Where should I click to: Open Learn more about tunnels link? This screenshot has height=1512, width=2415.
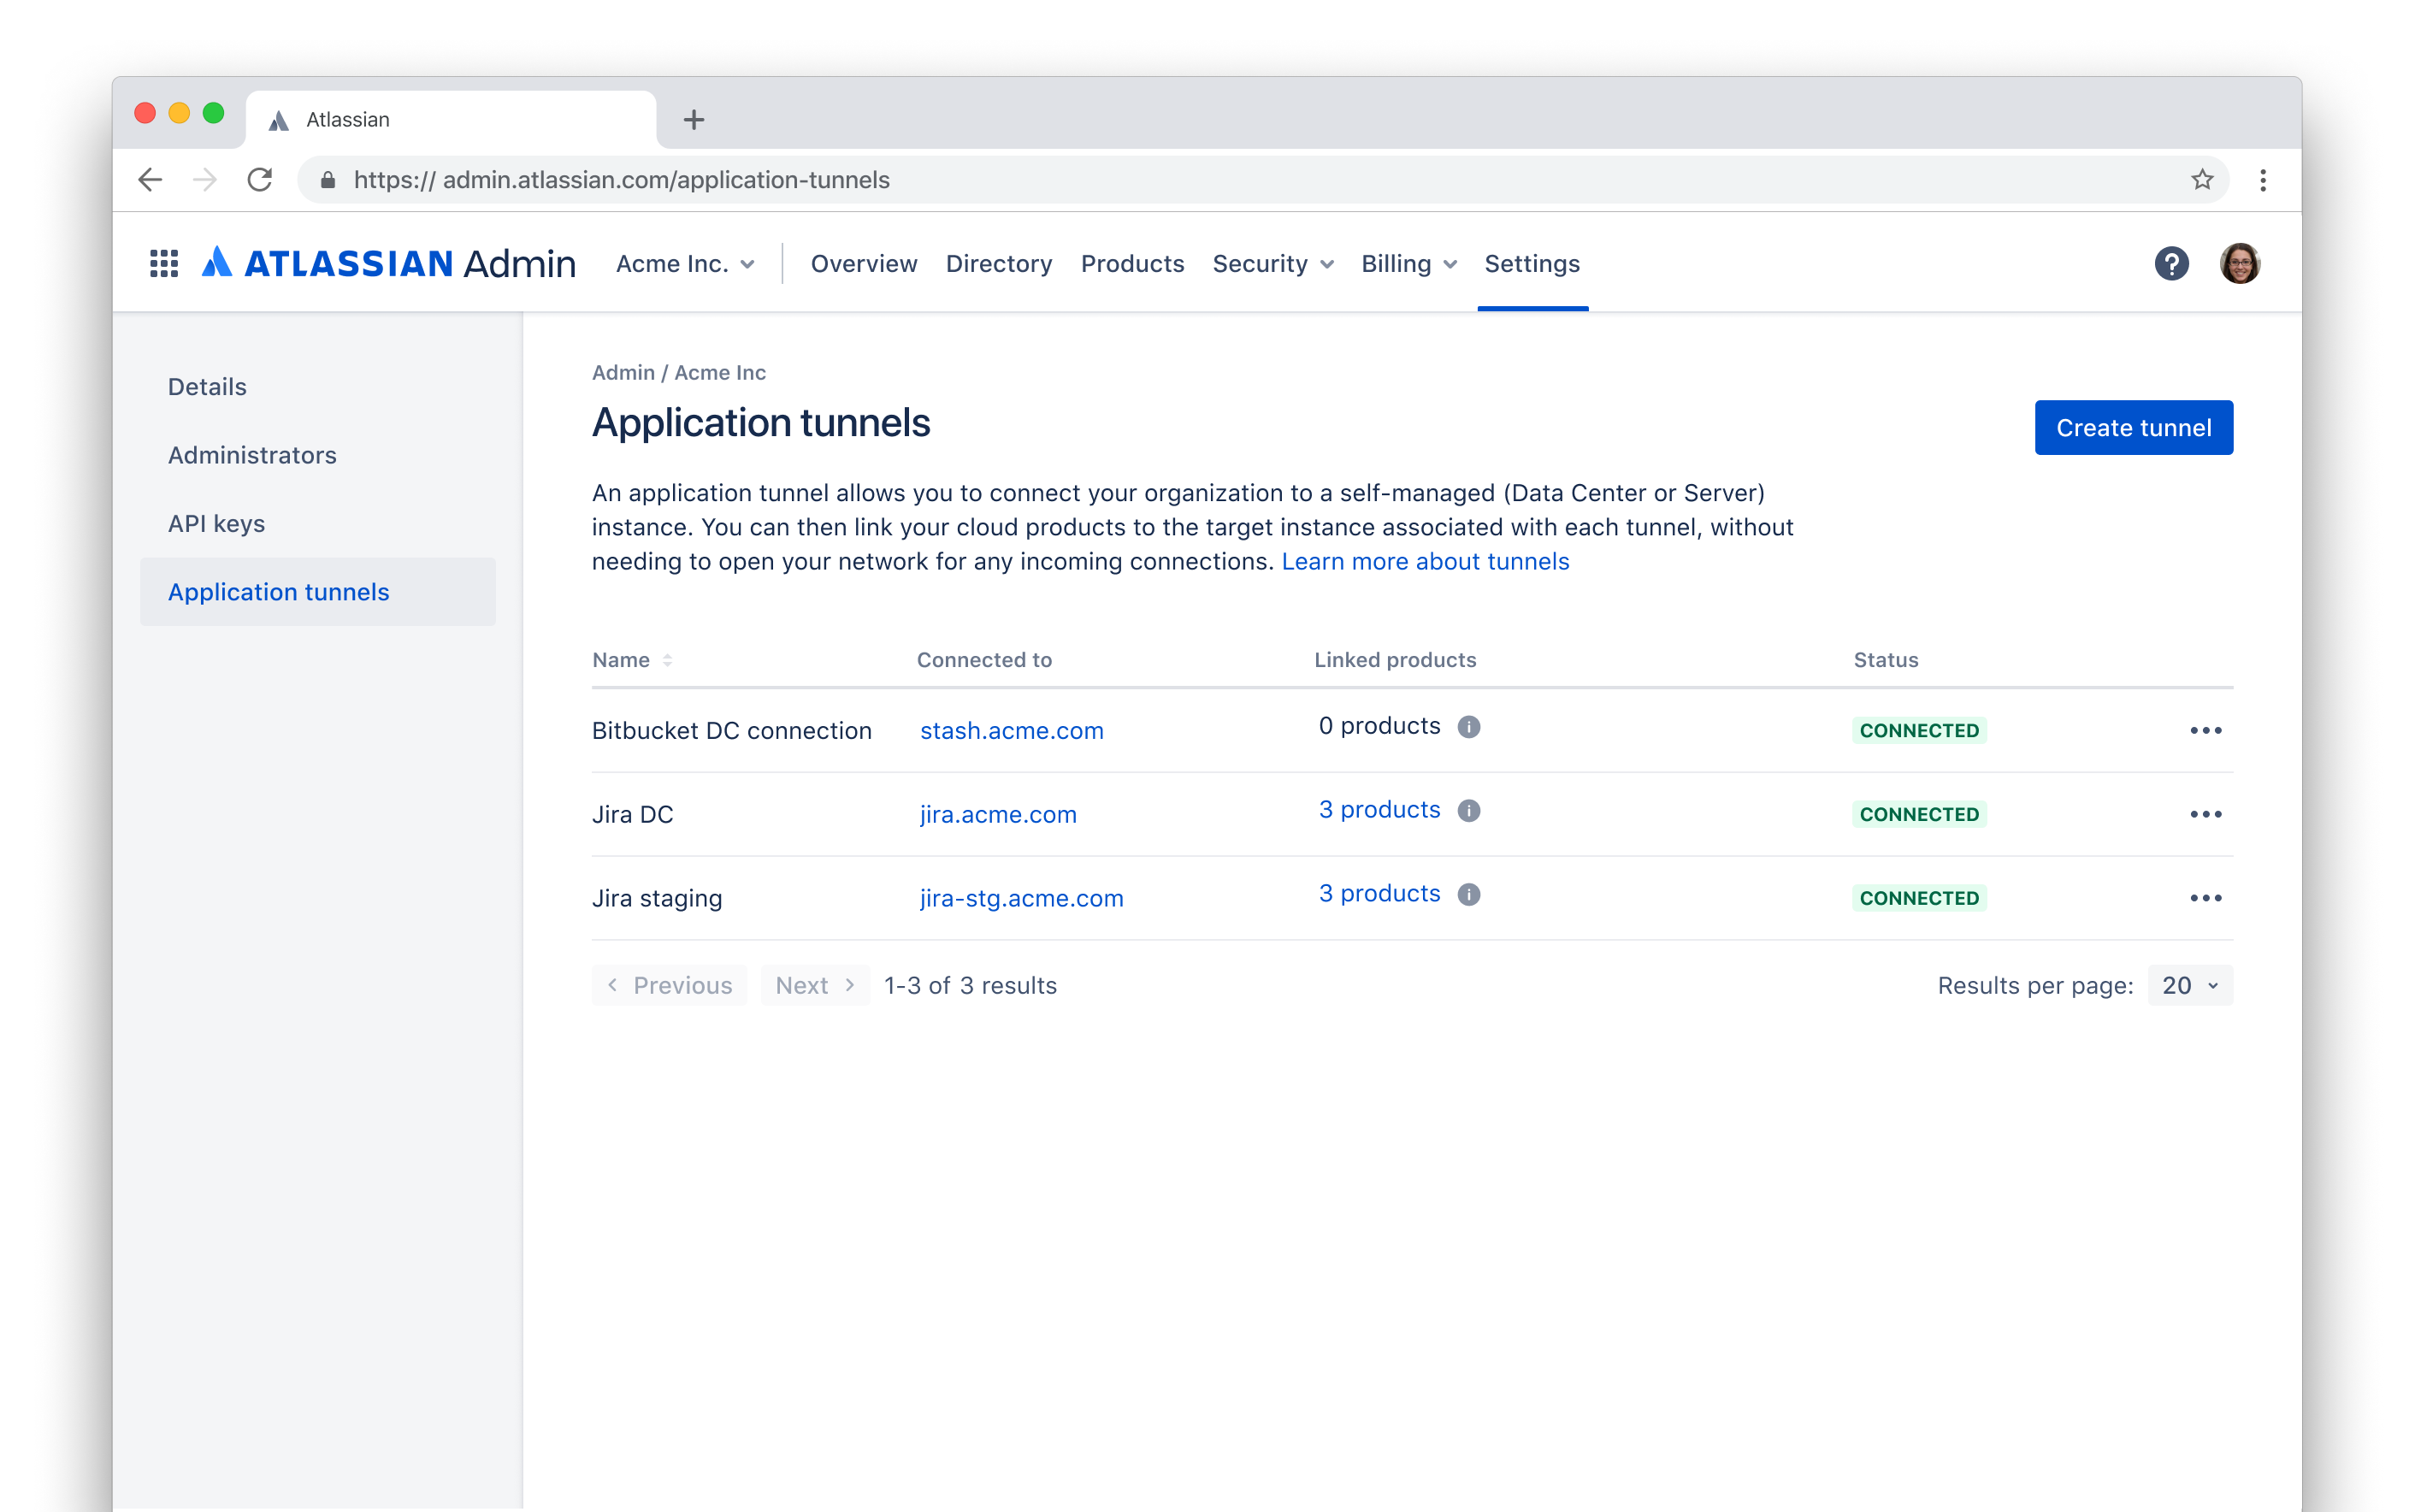1425,561
